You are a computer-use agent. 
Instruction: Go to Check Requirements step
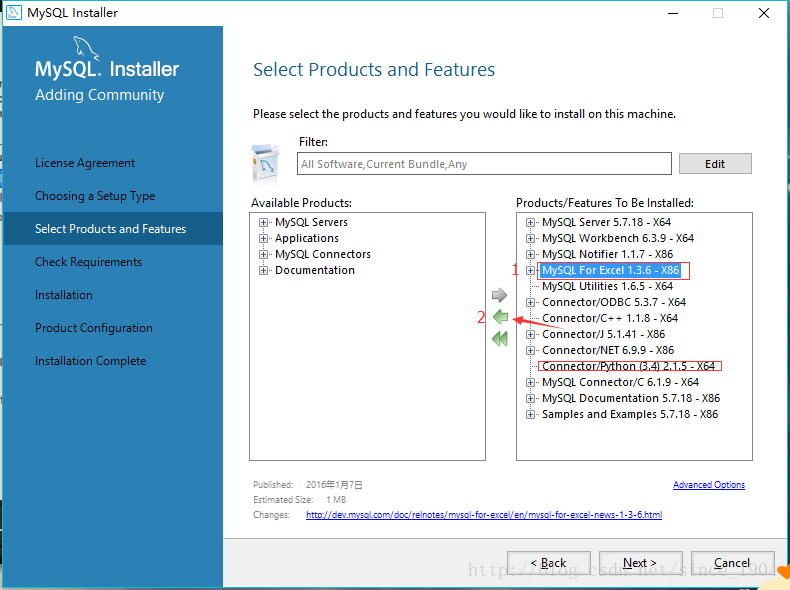[x=88, y=262]
